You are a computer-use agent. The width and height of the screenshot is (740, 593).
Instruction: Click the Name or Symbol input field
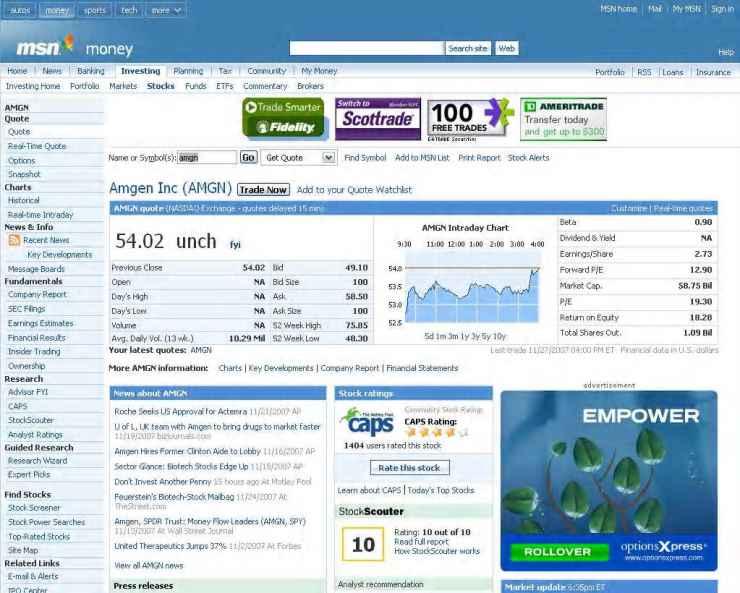tap(206, 158)
